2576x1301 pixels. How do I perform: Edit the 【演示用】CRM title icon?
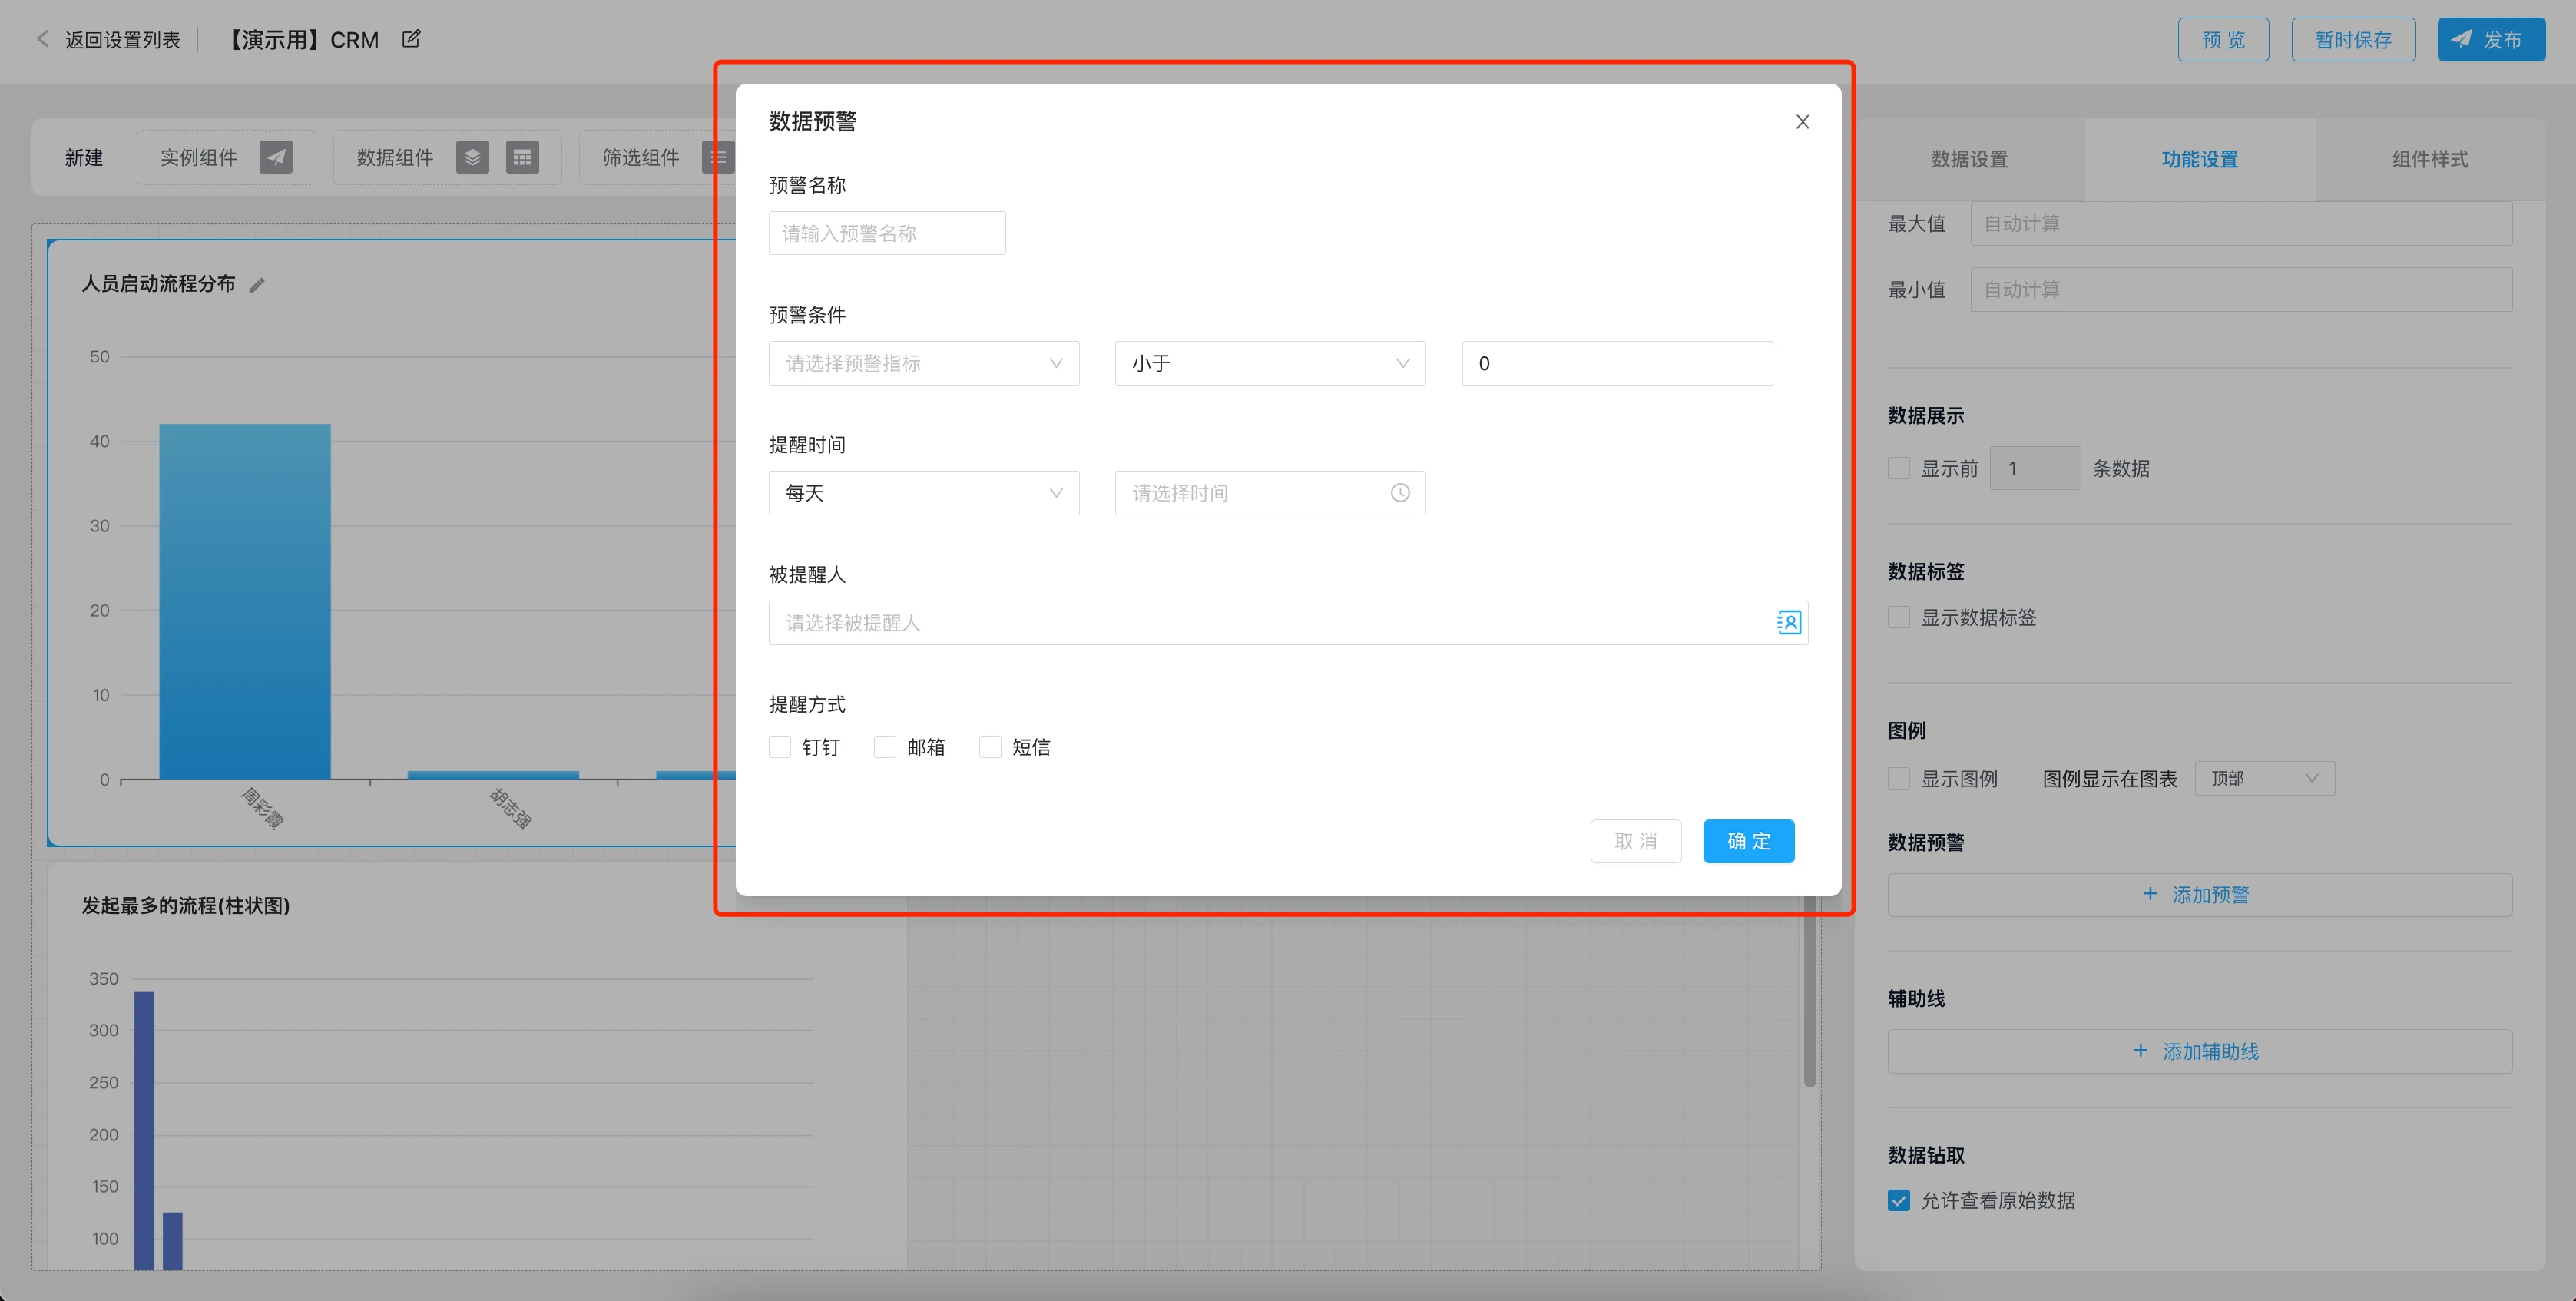point(411,39)
